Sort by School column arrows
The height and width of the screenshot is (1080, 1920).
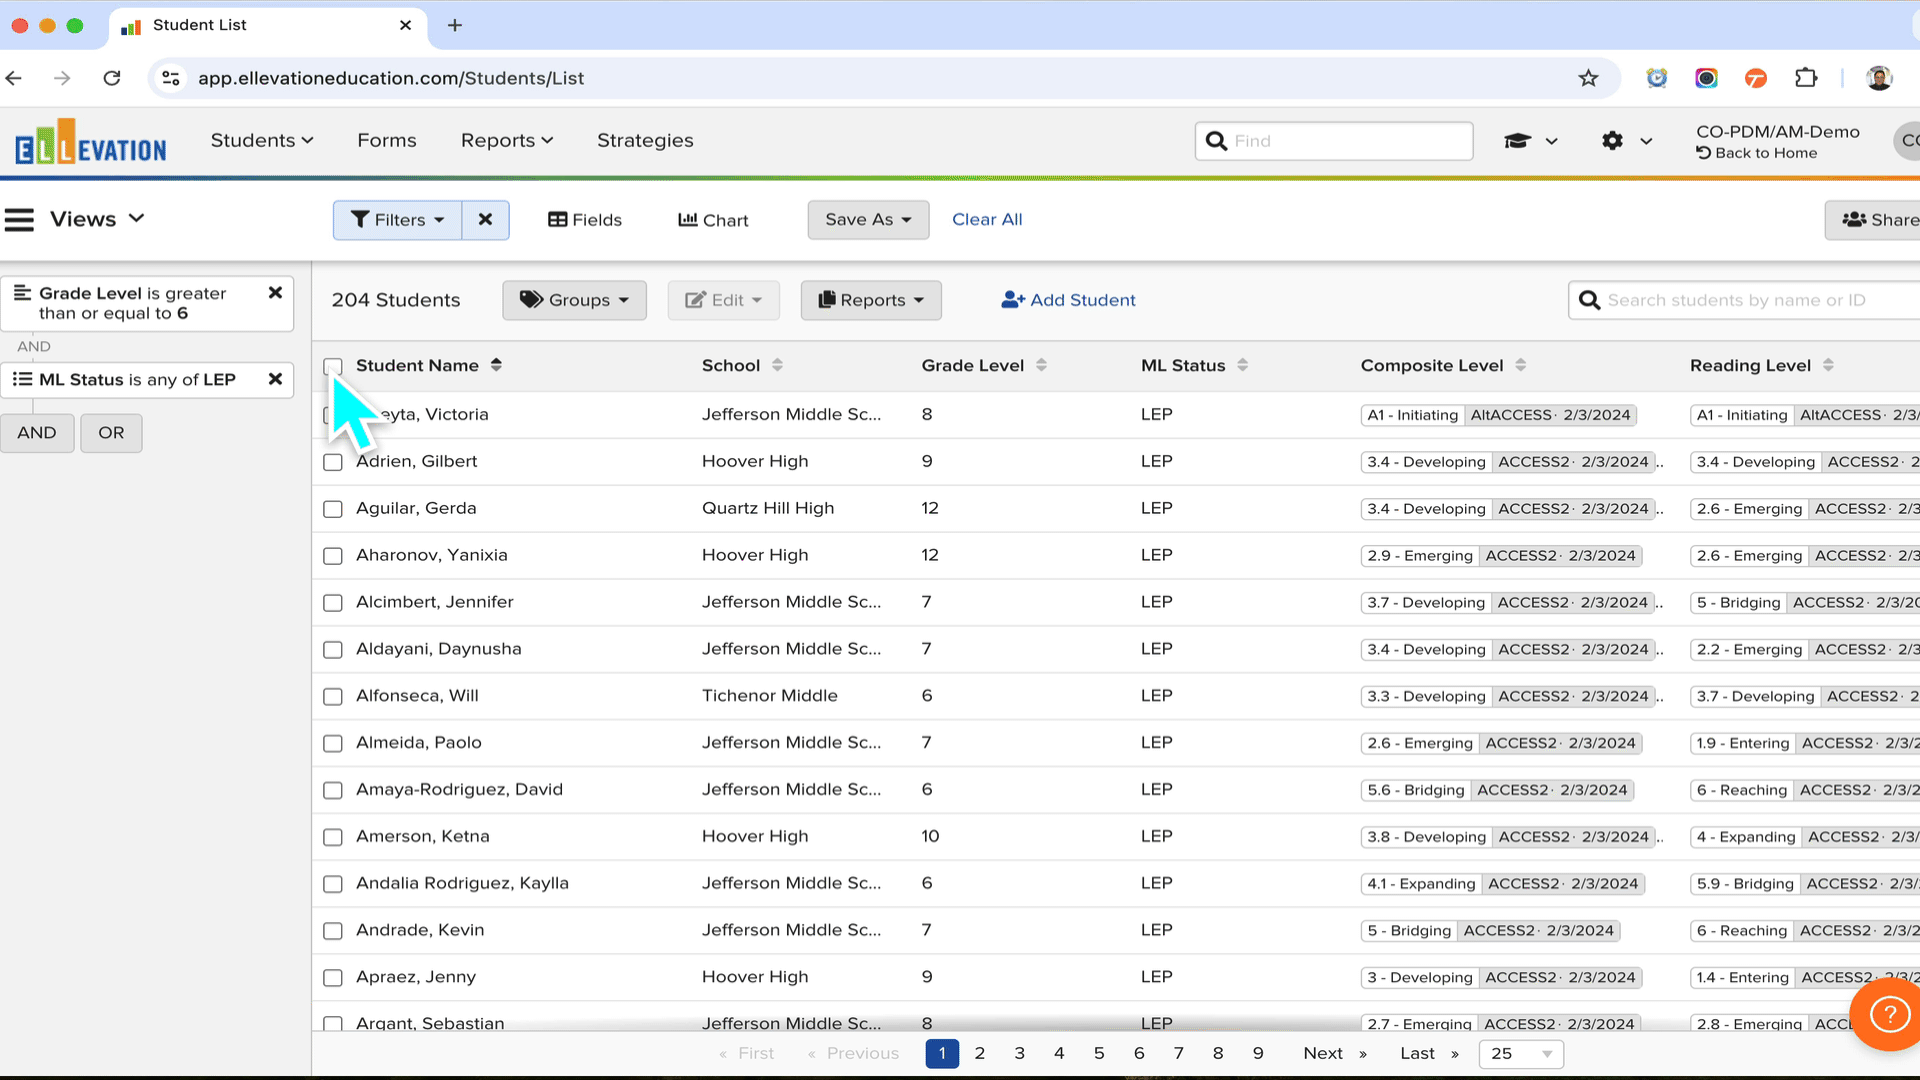pyautogui.click(x=777, y=365)
